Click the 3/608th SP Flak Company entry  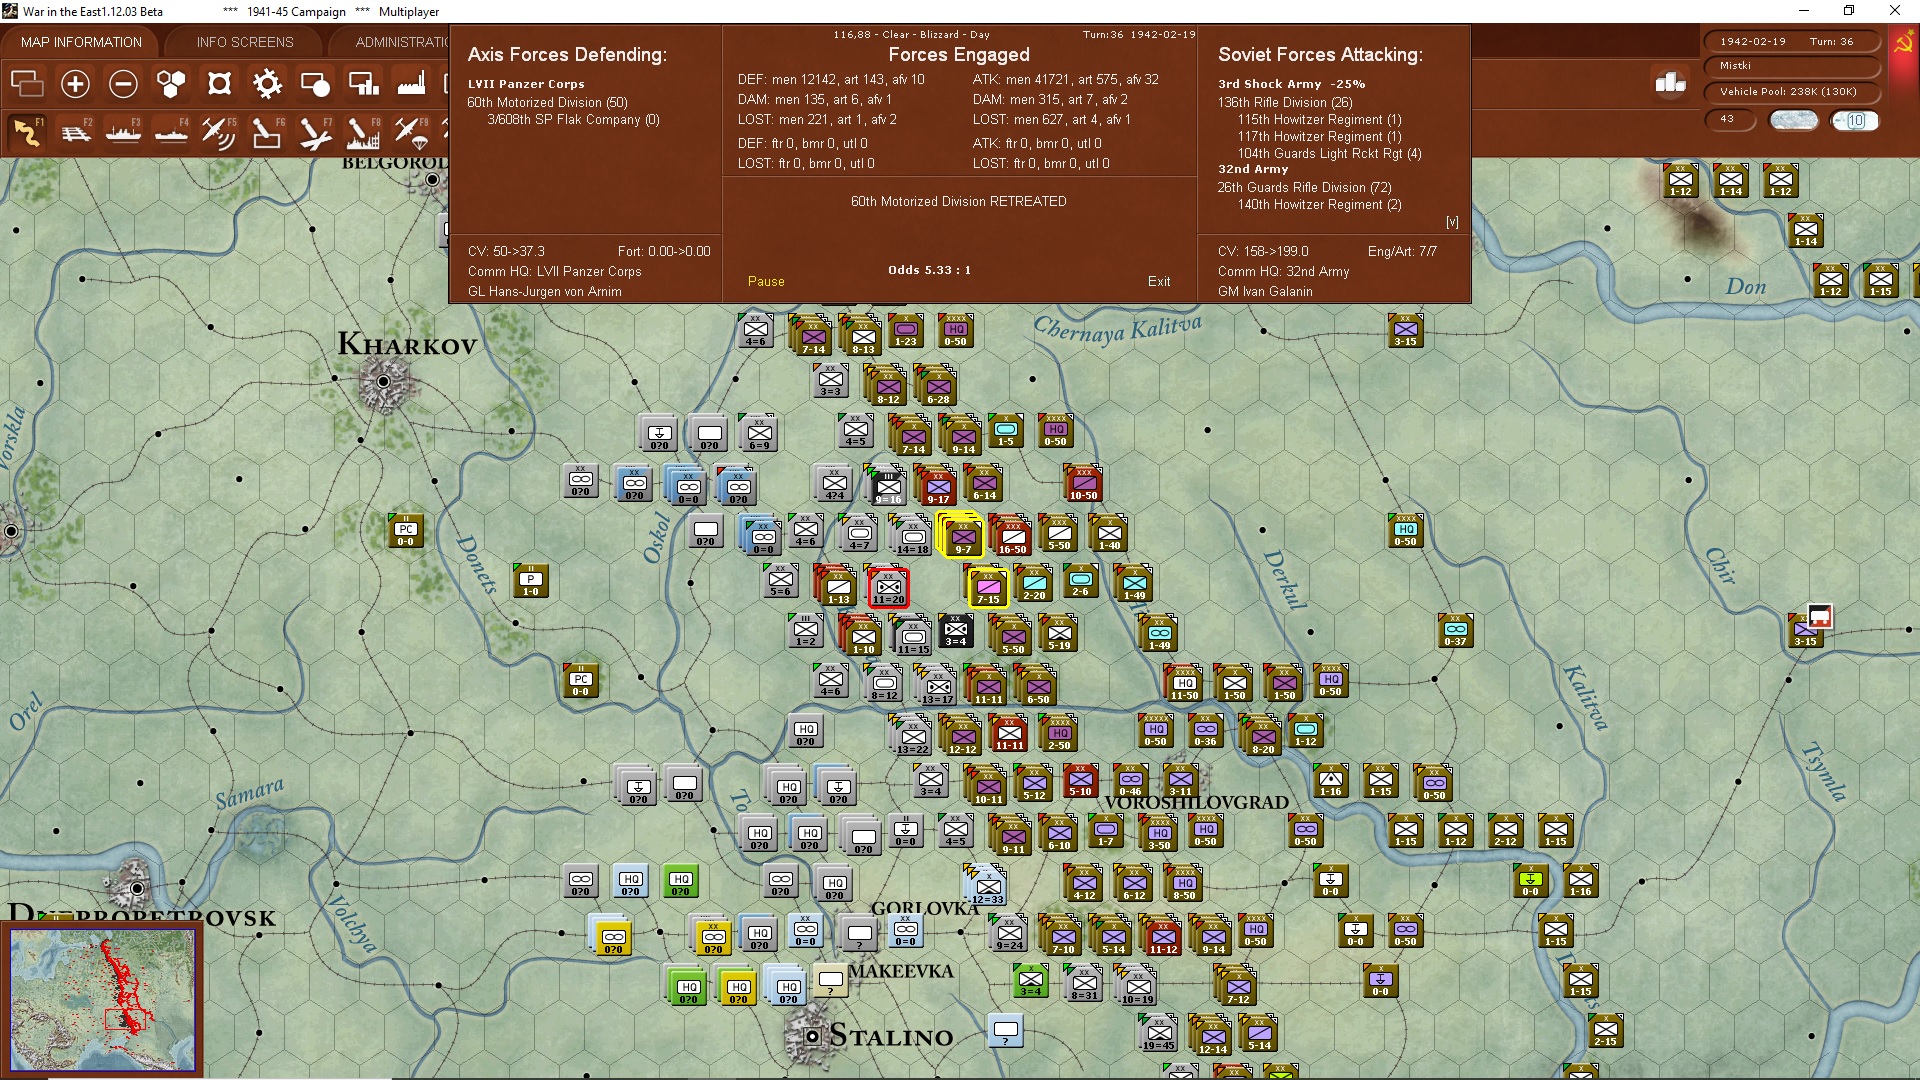click(x=573, y=119)
